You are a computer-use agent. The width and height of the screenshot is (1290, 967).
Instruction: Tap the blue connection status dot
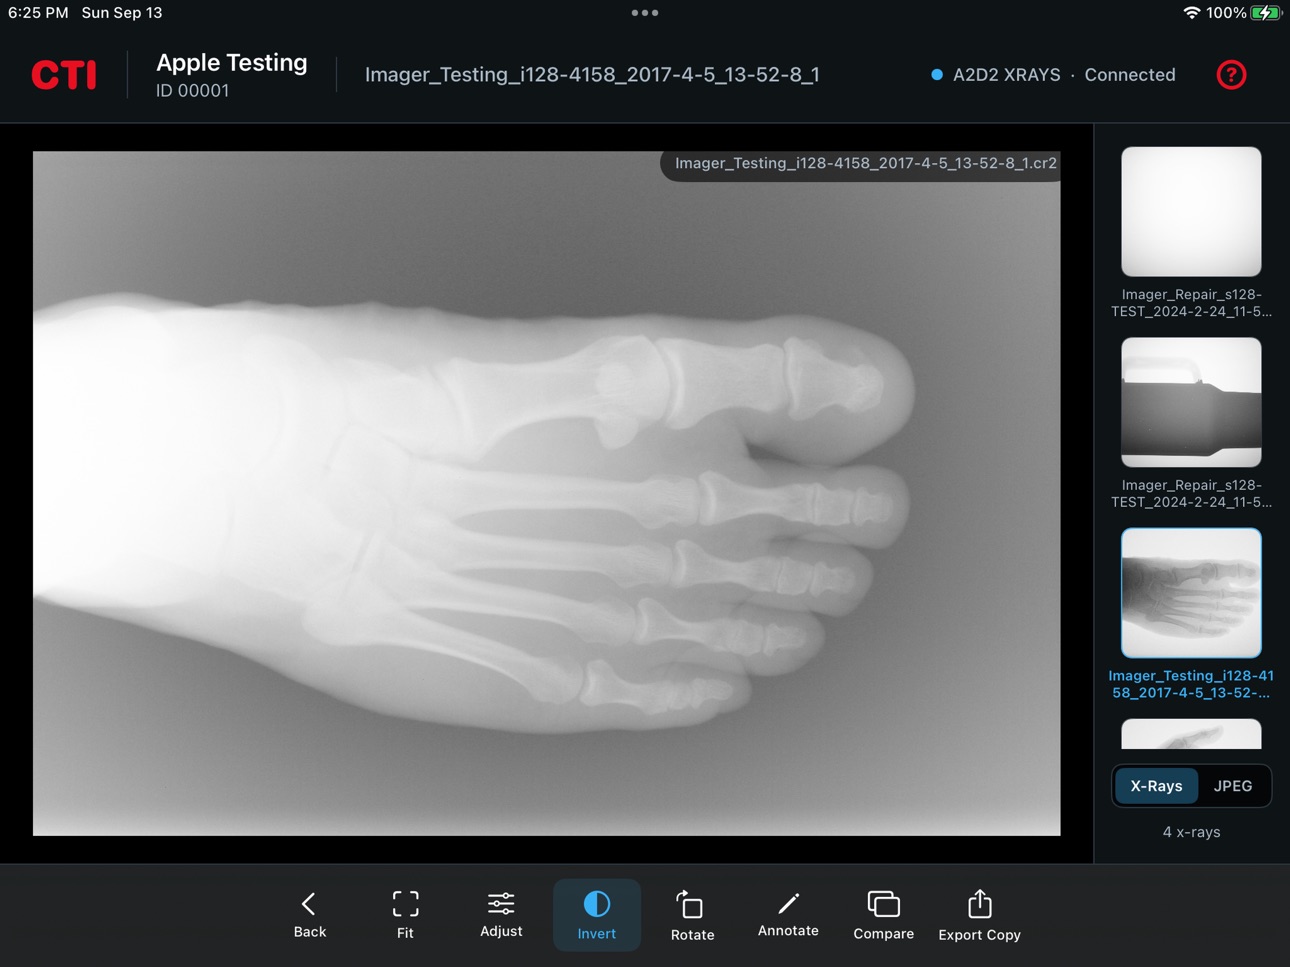pyautogui.click(x=937, y=75)
